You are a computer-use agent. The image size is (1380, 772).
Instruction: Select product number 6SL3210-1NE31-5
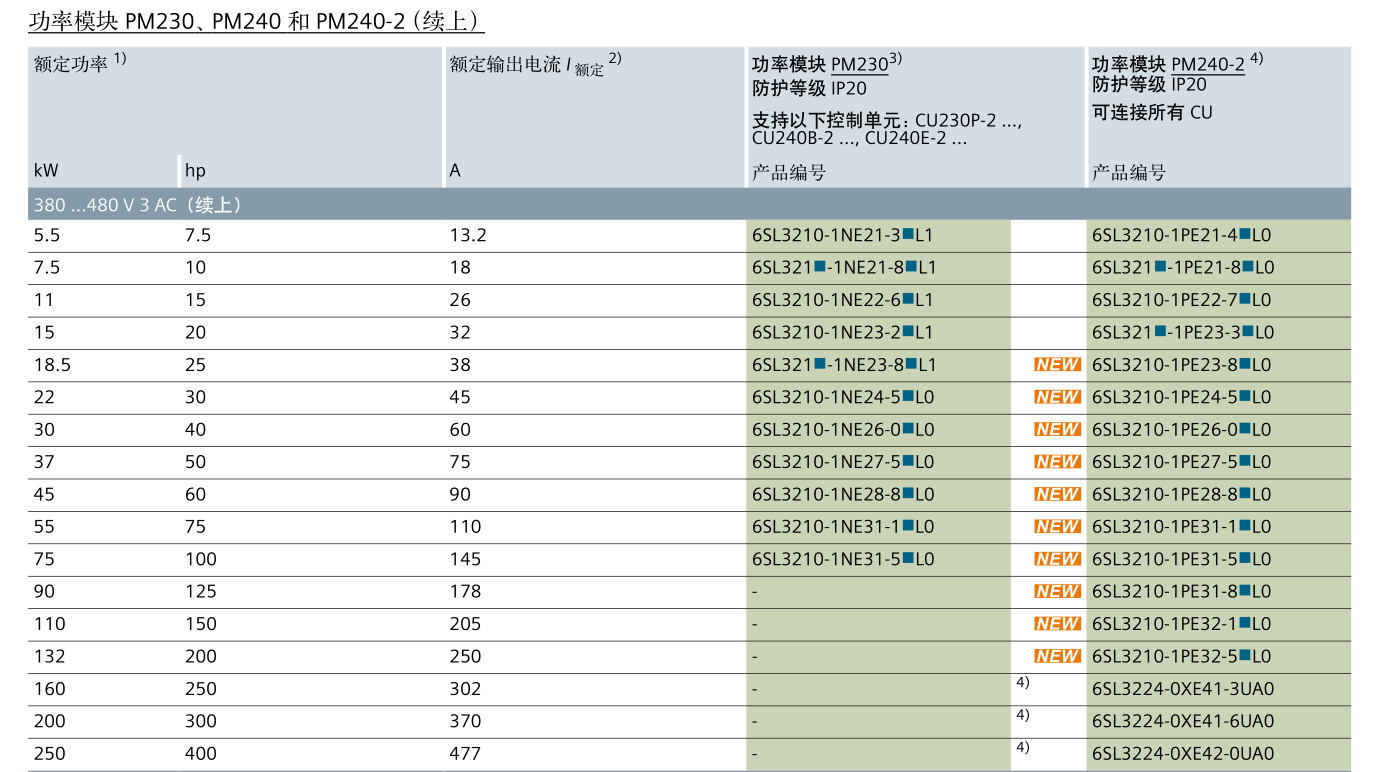pyautogui.click(x=843, y=559)
